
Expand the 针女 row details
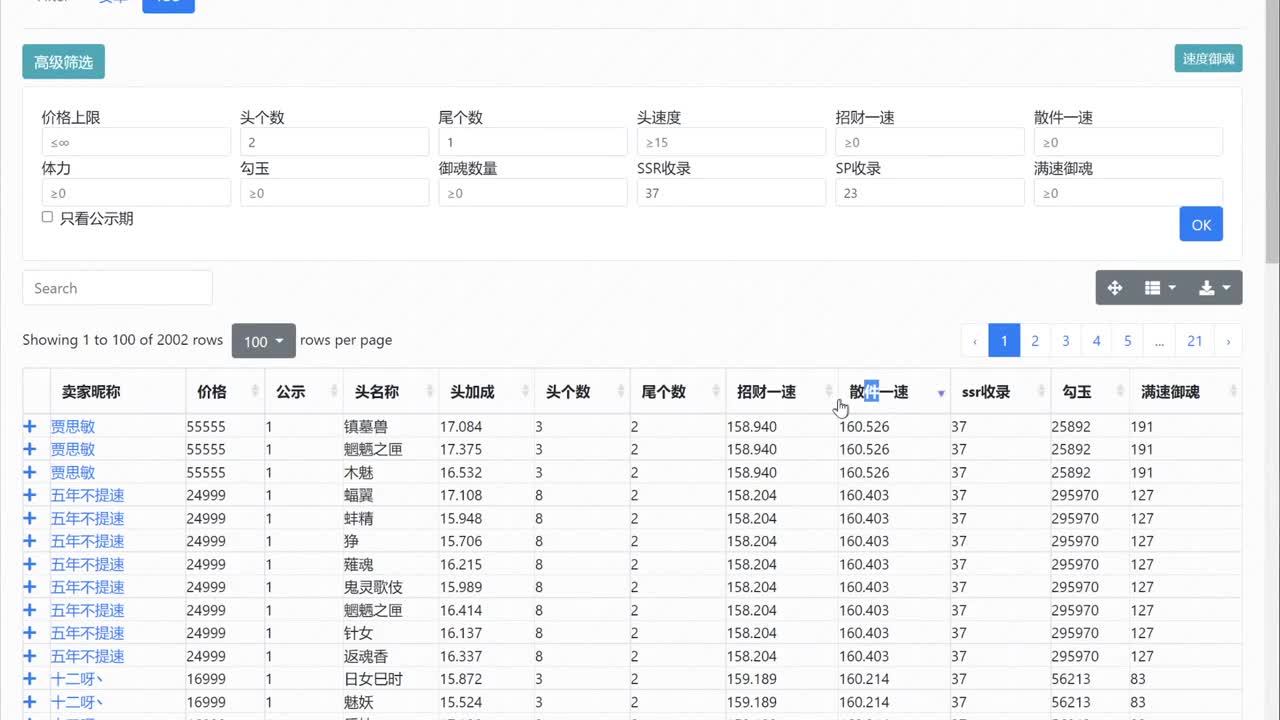click(x=30, y=633)
